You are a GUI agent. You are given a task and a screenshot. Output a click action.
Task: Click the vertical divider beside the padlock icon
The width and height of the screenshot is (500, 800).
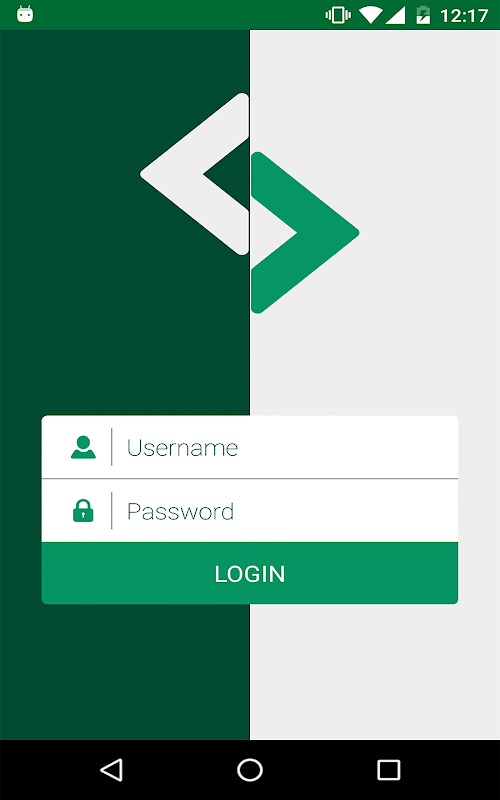click(x=112, y=511)
